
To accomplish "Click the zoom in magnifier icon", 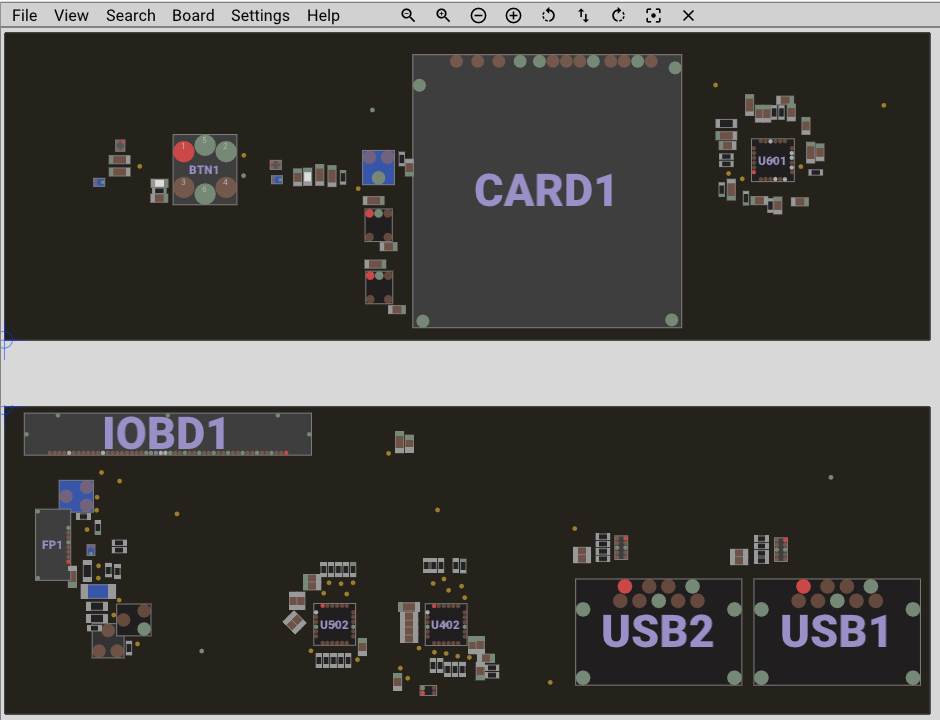I will tap(443, 16).
